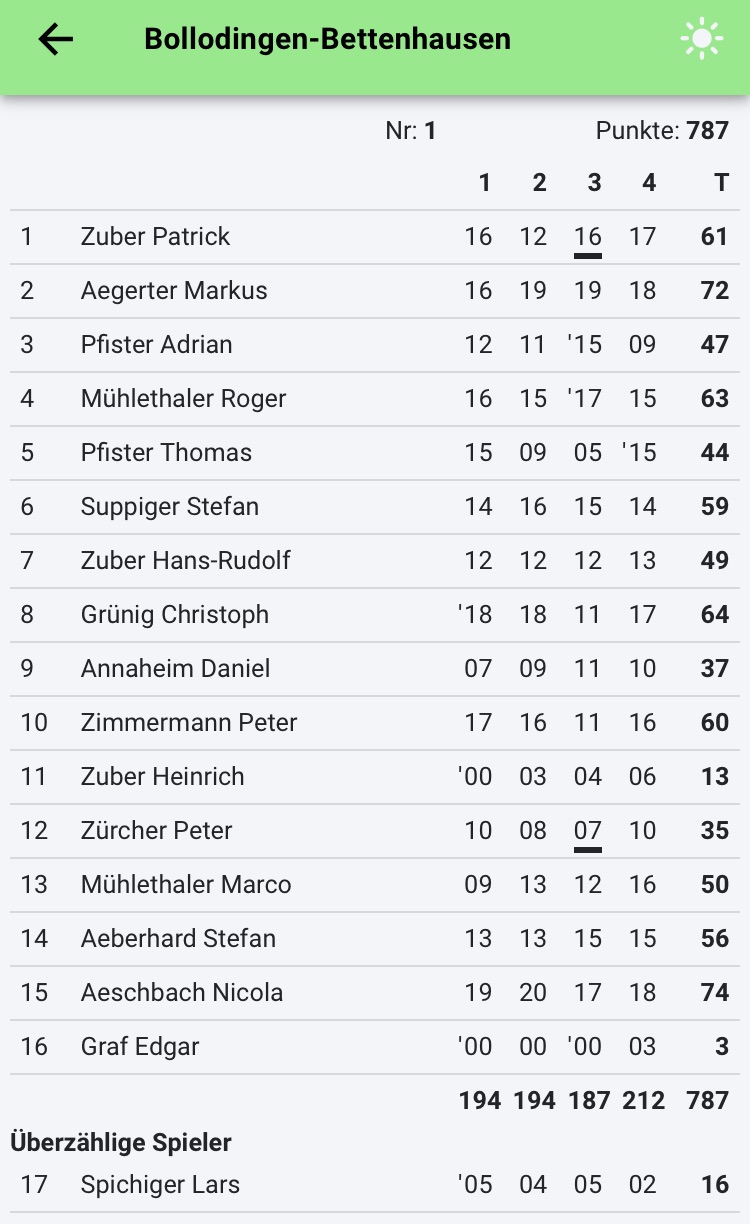Select Aeschbach Nicola's row
The width and height of the screenshot is (750, 1224).
click(x=182, y=993)
